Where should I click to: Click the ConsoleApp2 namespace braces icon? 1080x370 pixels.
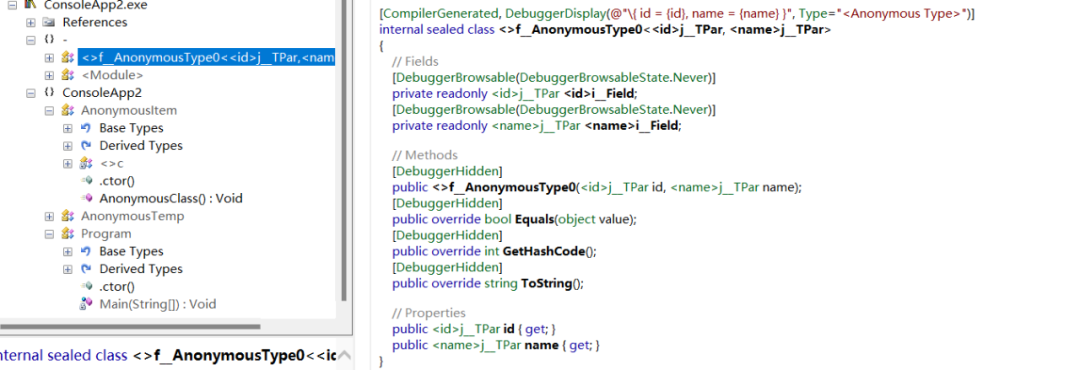[49, 93]
